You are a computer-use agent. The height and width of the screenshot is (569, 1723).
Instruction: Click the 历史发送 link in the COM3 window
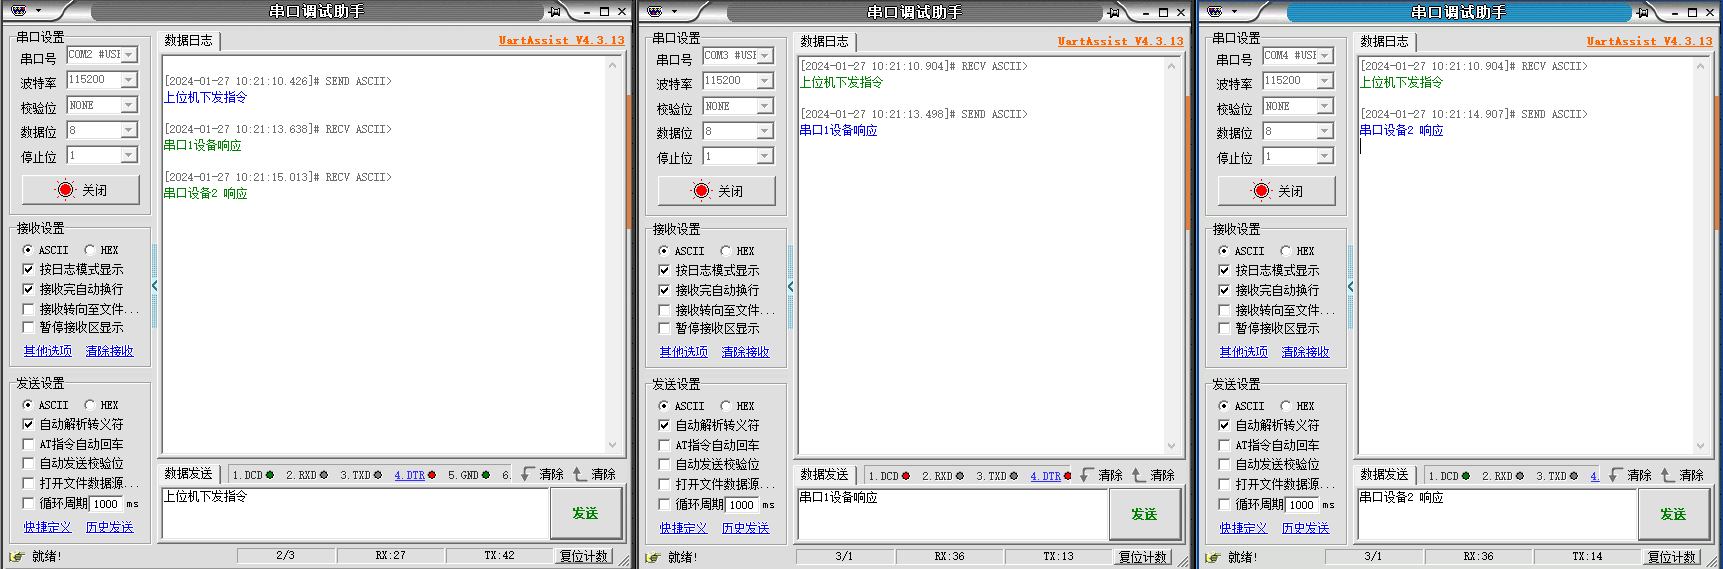(x=745, y=528)
